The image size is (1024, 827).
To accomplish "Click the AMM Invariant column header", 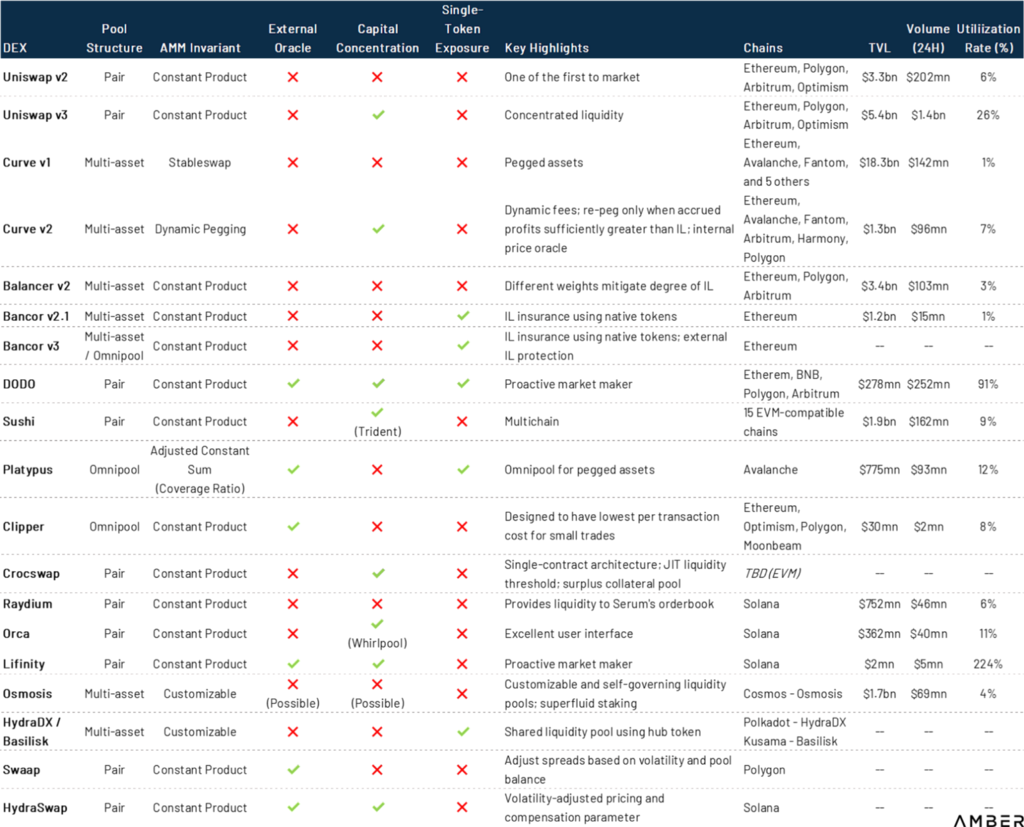I will 200,48.
